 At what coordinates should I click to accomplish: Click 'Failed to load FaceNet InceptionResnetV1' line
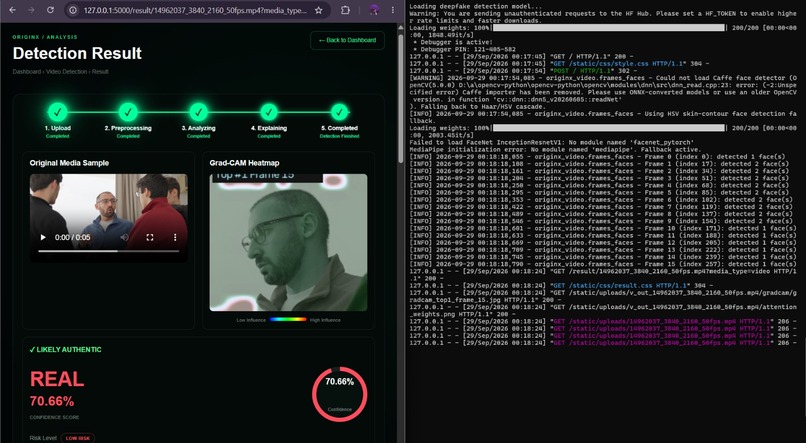coord(552,142)
